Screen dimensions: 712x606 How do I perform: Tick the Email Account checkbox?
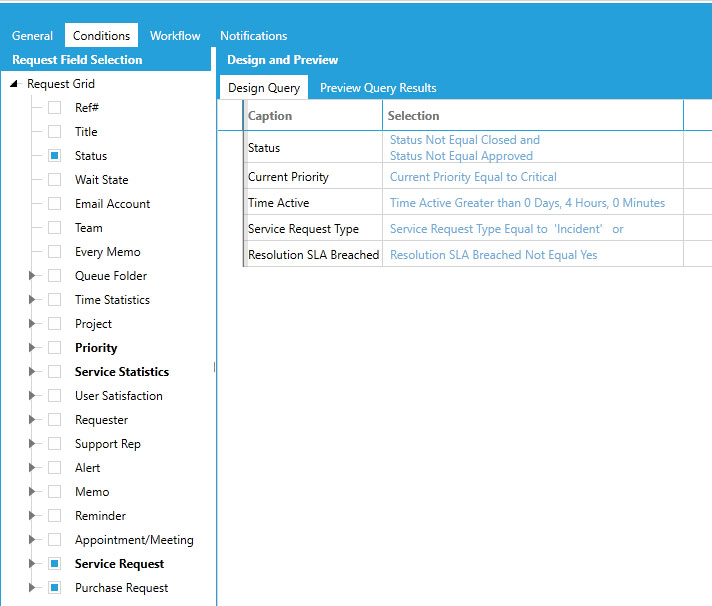click(54, 204)
